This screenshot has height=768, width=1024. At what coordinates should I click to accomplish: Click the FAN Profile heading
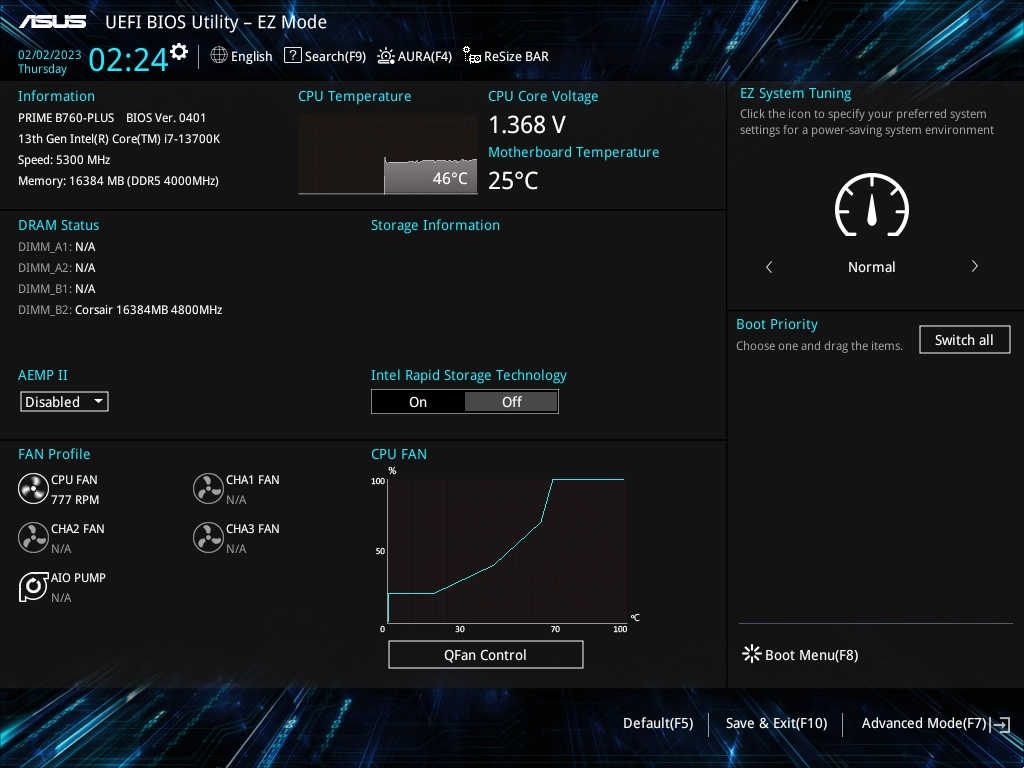[x=54, y=455]
